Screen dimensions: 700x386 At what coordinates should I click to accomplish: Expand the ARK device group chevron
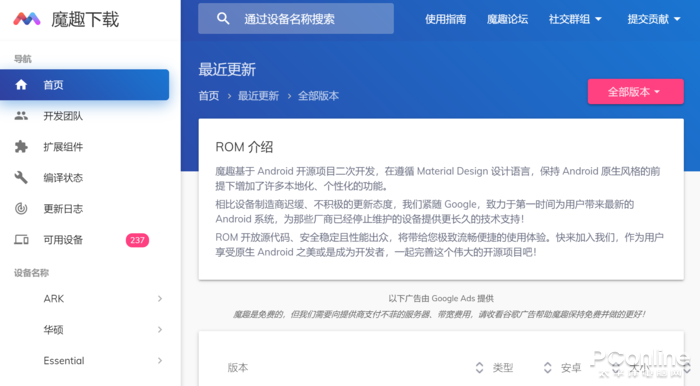pyautogui.click(x=160, y=299)
